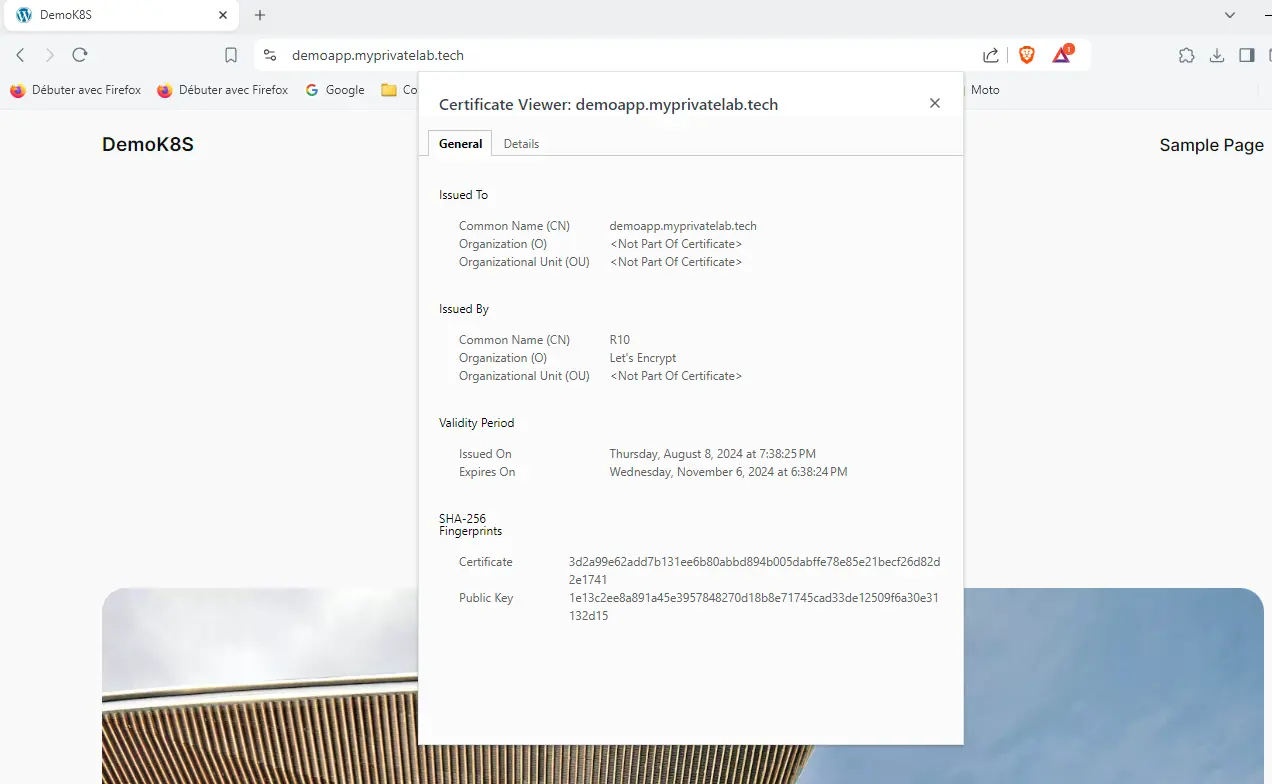Click the Public Key fingerprint value
1272x784 pixels.
pos(754,607)
